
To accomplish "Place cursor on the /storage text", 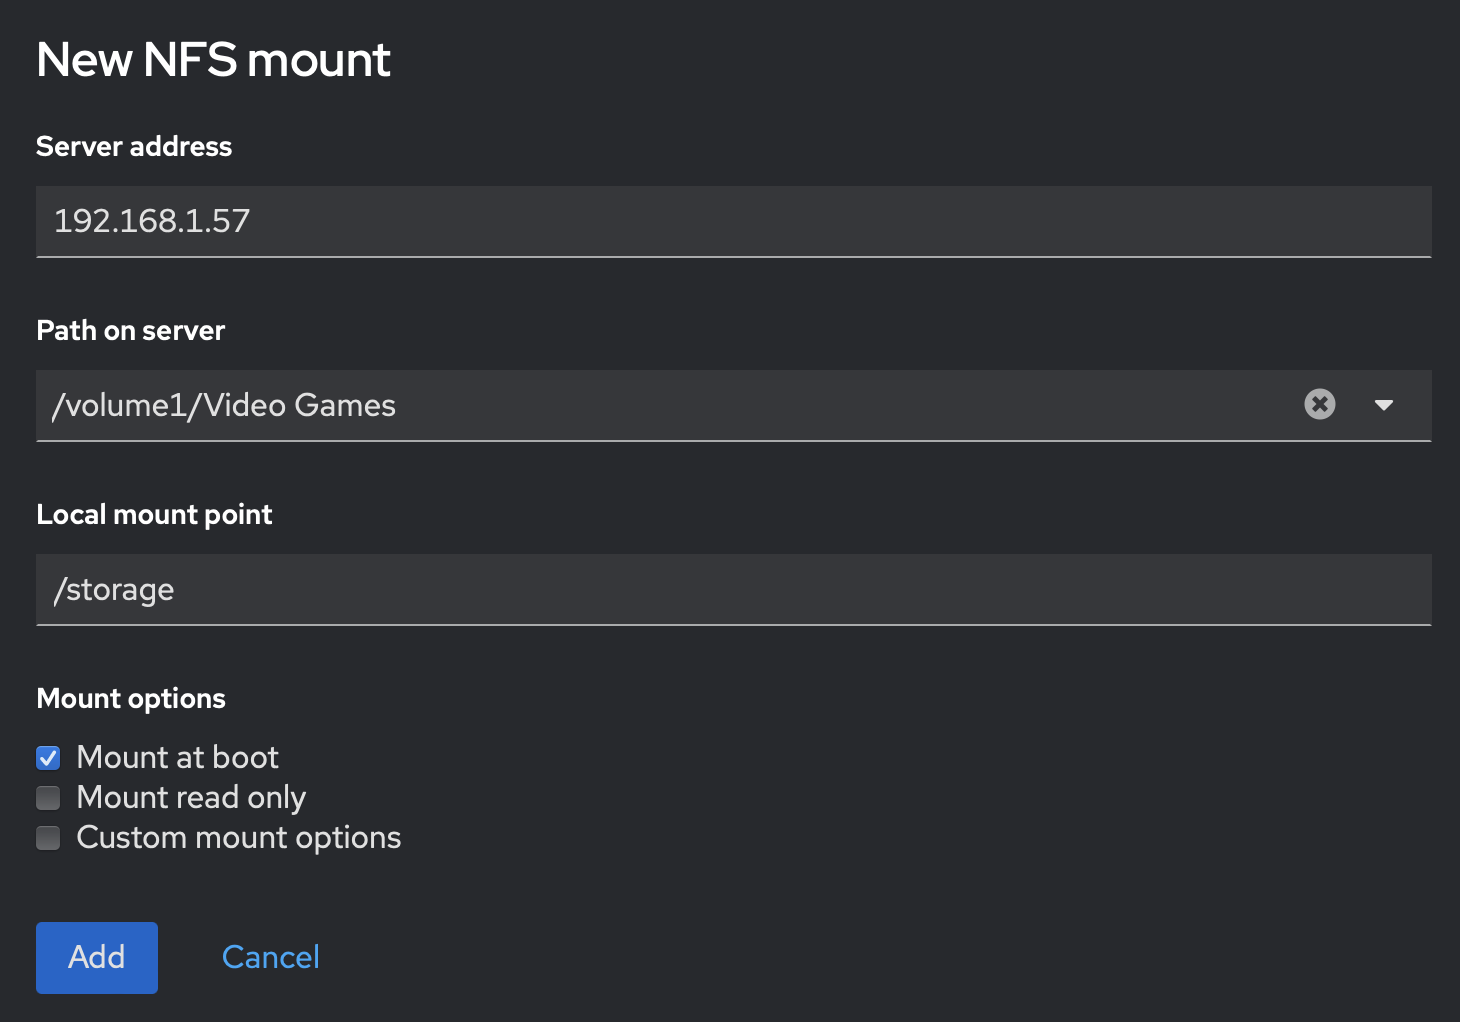I will (114, 590).
